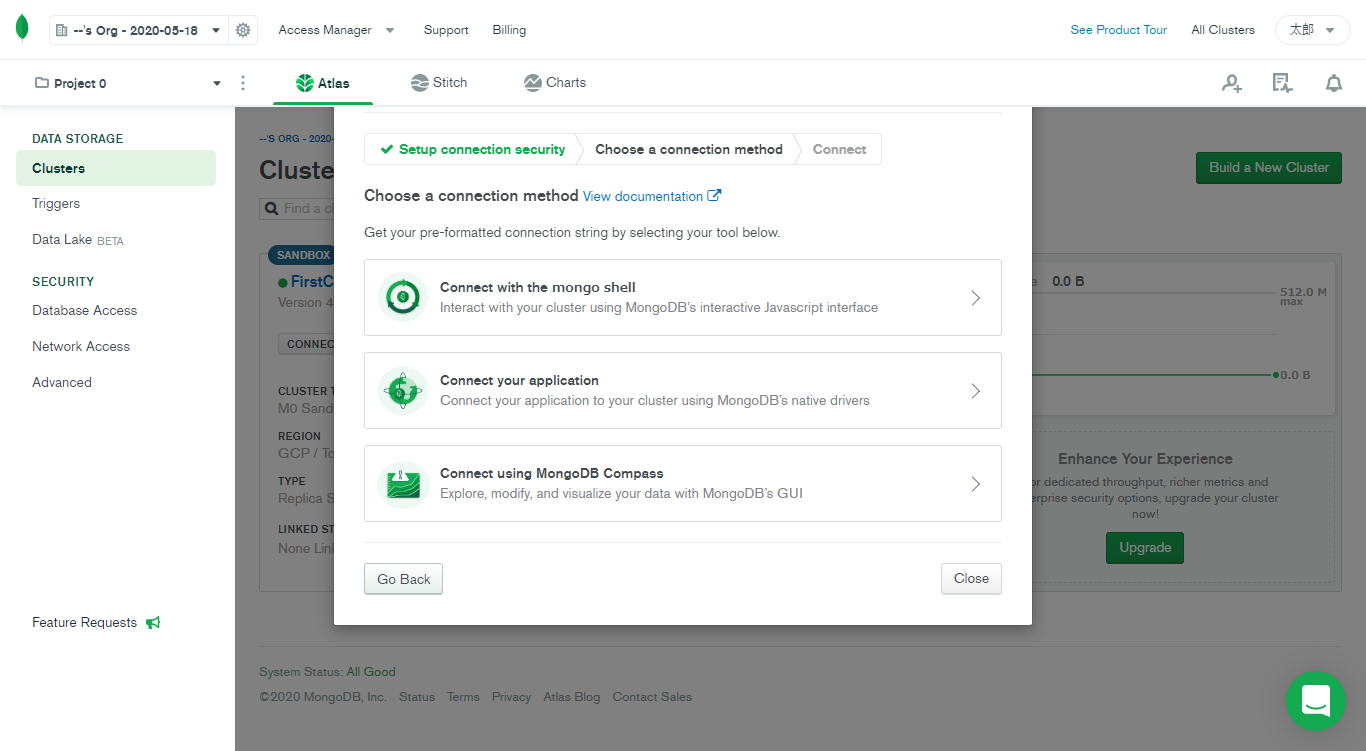The width and height of the screenshot is (1366, 751).
Task: Open Feature Requests link
Action: pos(84,622)
